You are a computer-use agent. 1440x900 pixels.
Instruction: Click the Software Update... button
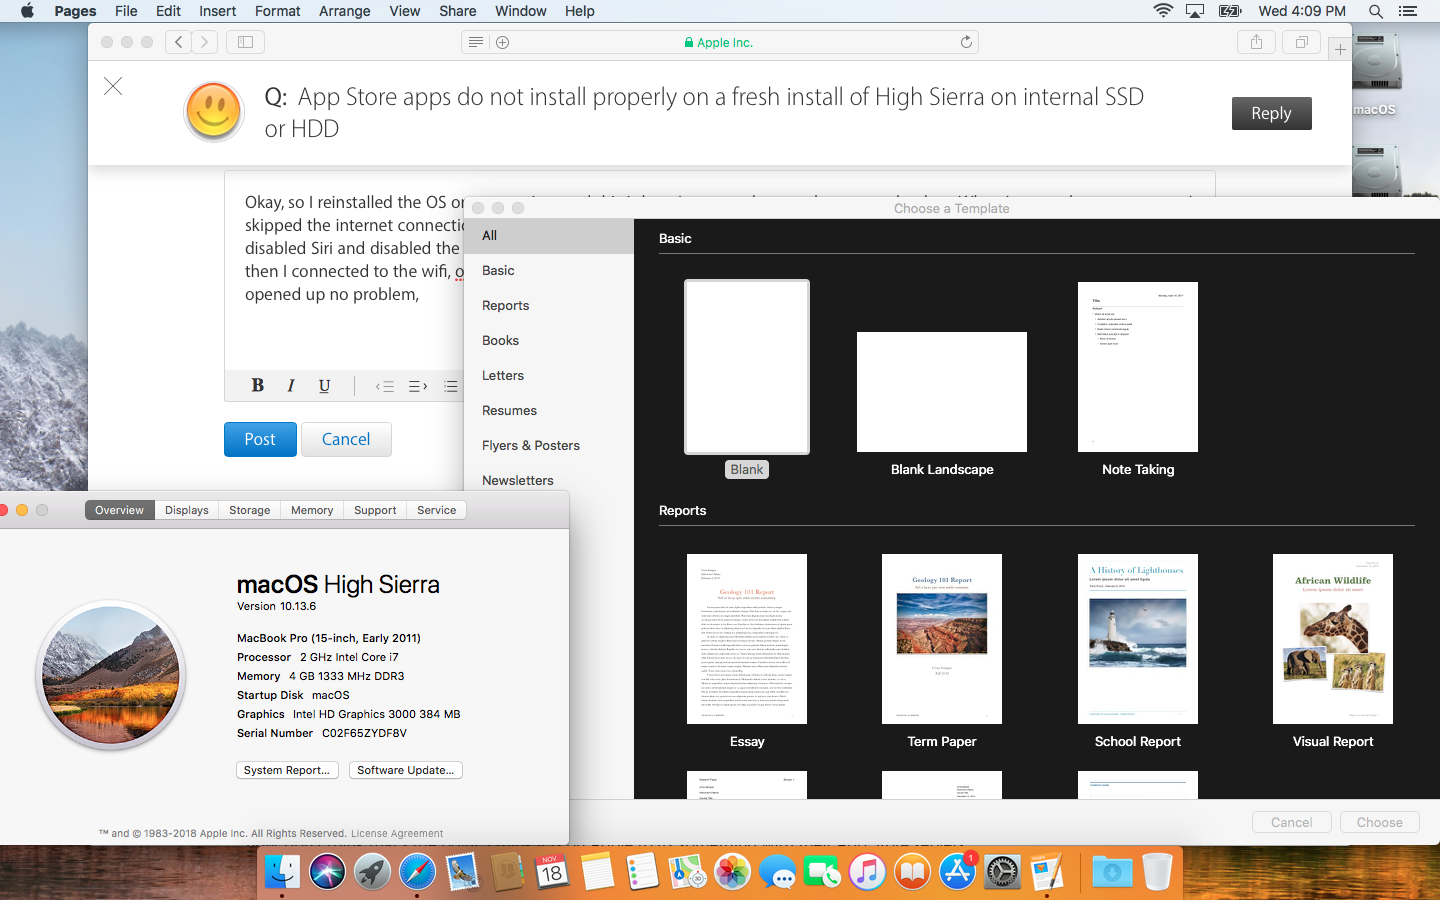tap(406, 770)
